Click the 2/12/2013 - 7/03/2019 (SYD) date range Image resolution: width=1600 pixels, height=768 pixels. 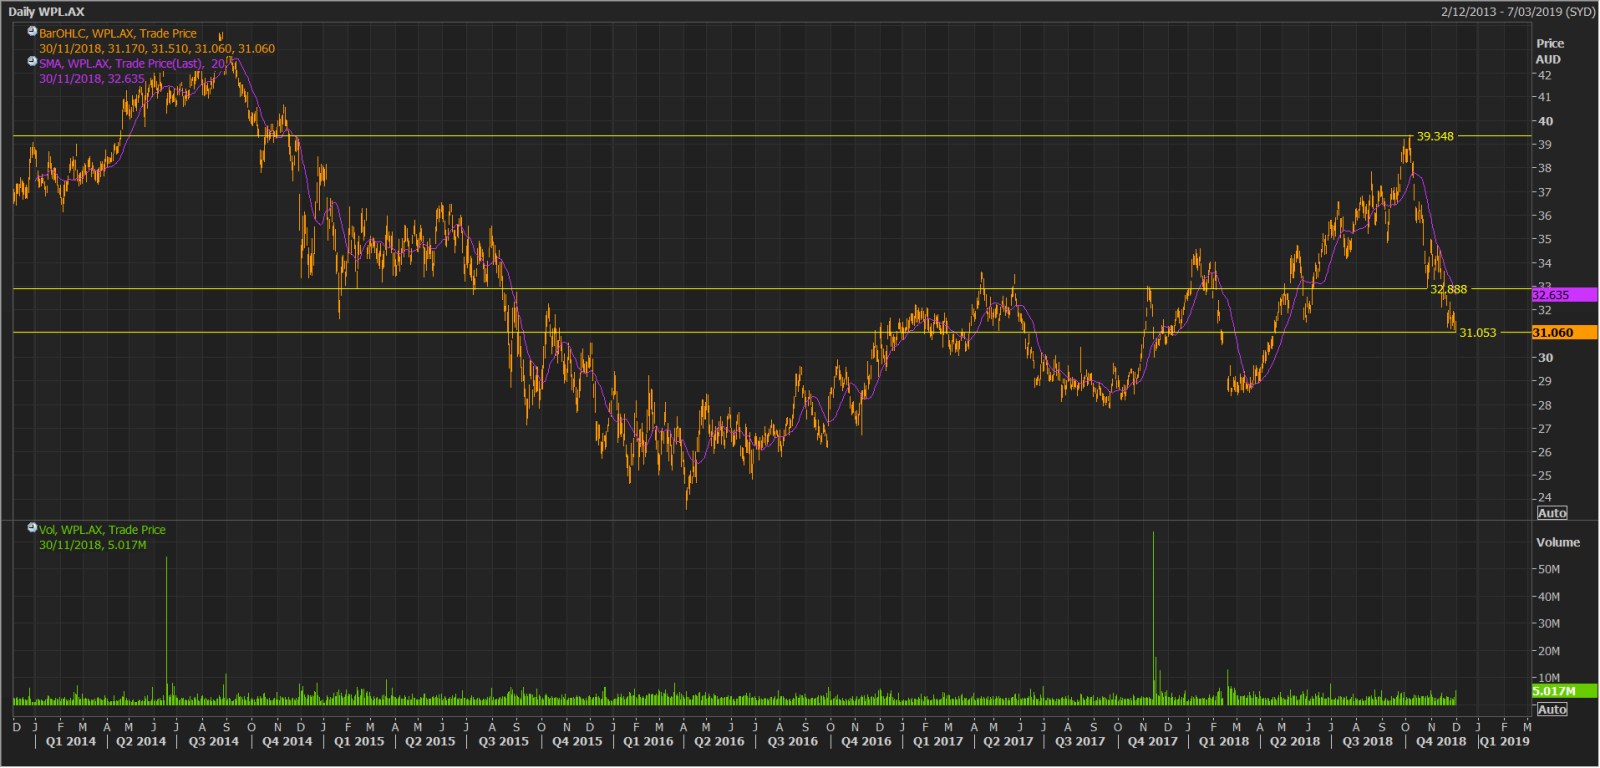[1518, 12]
